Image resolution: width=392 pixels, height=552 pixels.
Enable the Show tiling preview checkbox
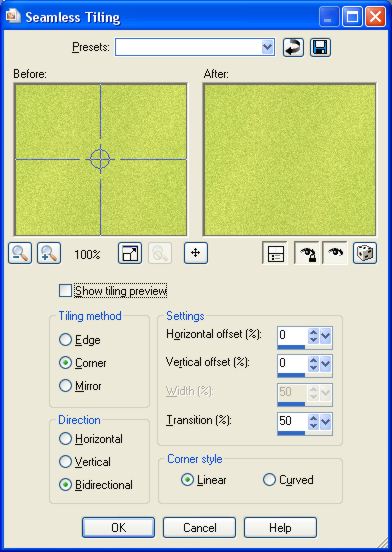click(x=65, y=291)
